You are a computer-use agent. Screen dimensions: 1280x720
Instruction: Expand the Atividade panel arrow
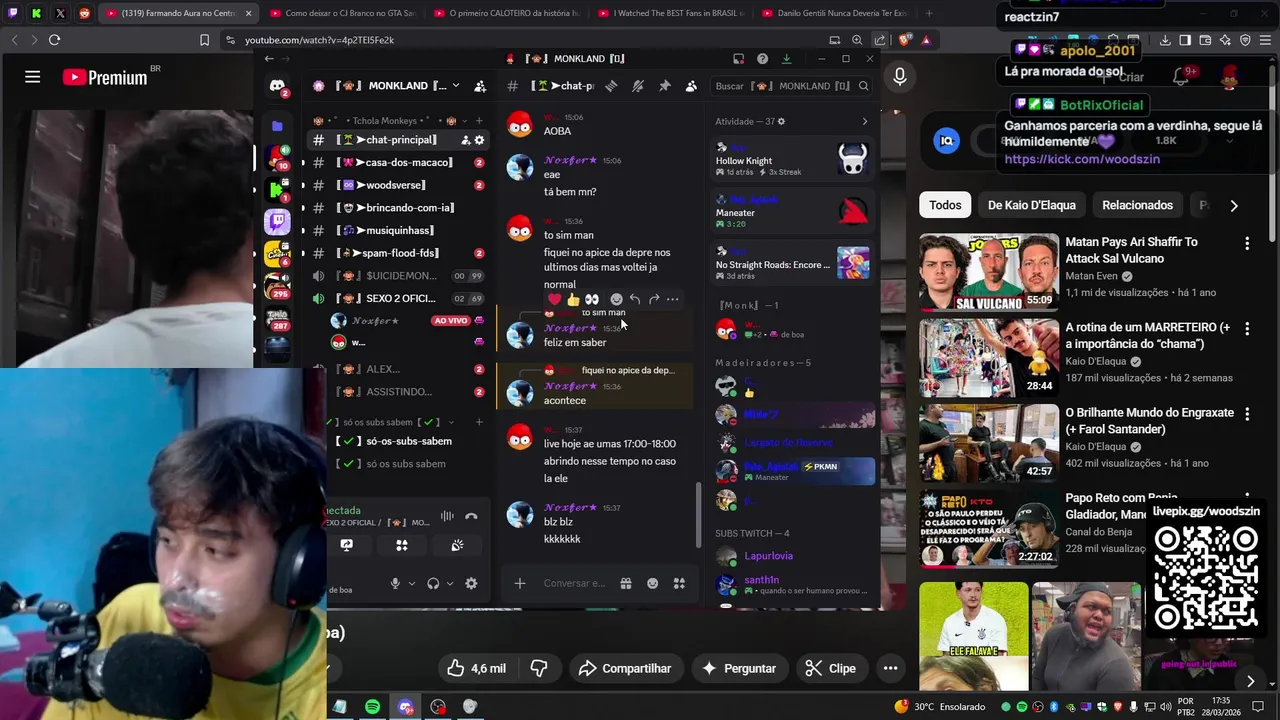click(865, 122)
